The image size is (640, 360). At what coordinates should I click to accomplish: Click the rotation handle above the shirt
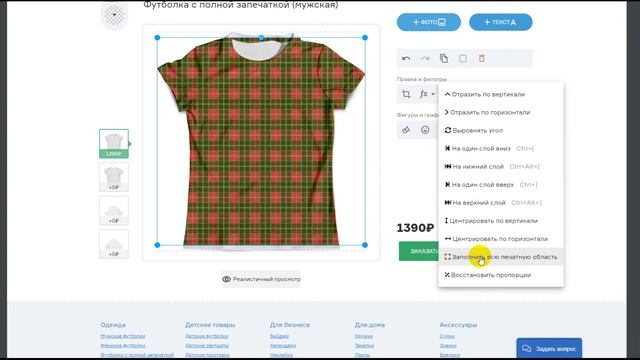click(261, 38)
